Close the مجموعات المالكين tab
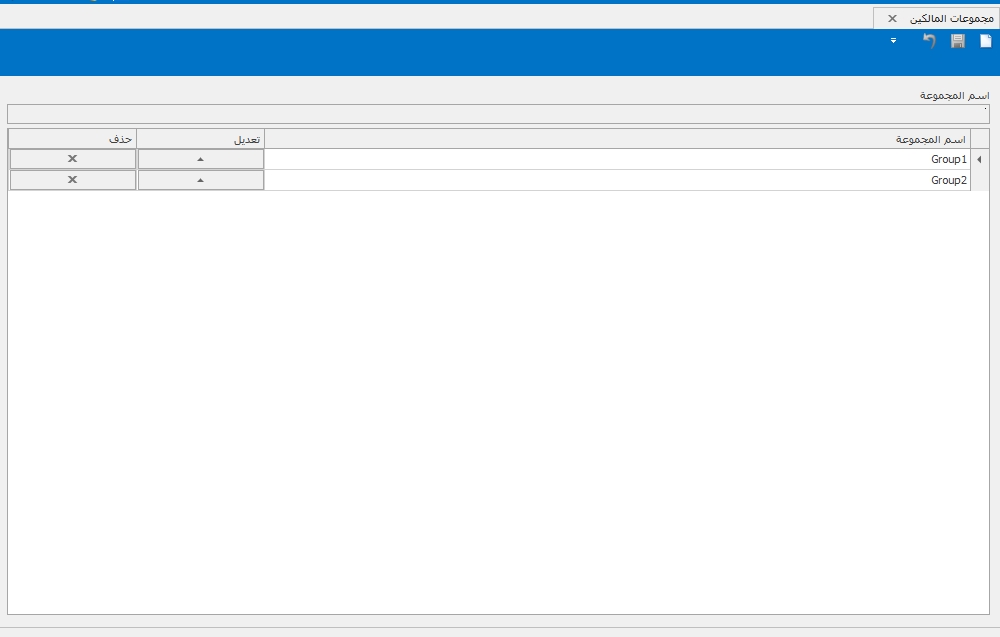Image resolution: width=1000 pixels, height=637 pixels. [x=892, y=18]
